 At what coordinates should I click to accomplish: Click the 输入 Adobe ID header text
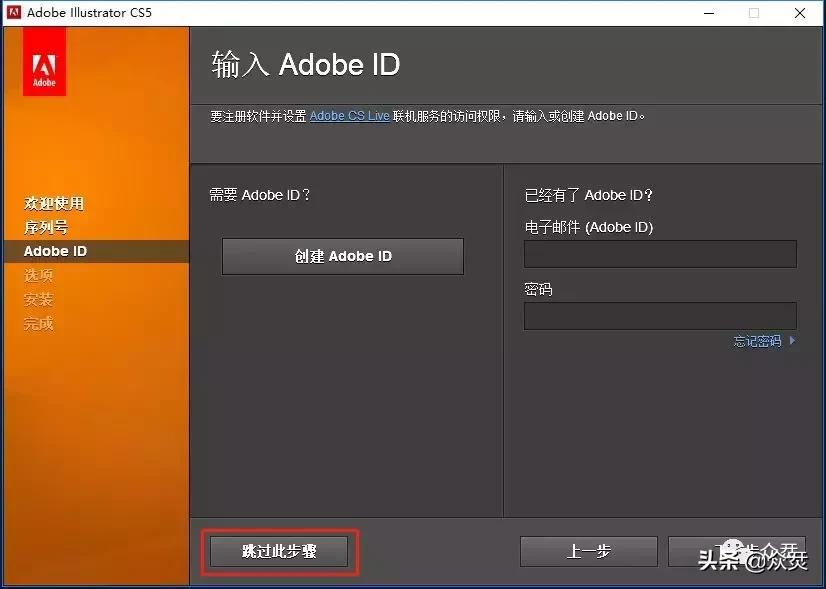pos(303,65)
